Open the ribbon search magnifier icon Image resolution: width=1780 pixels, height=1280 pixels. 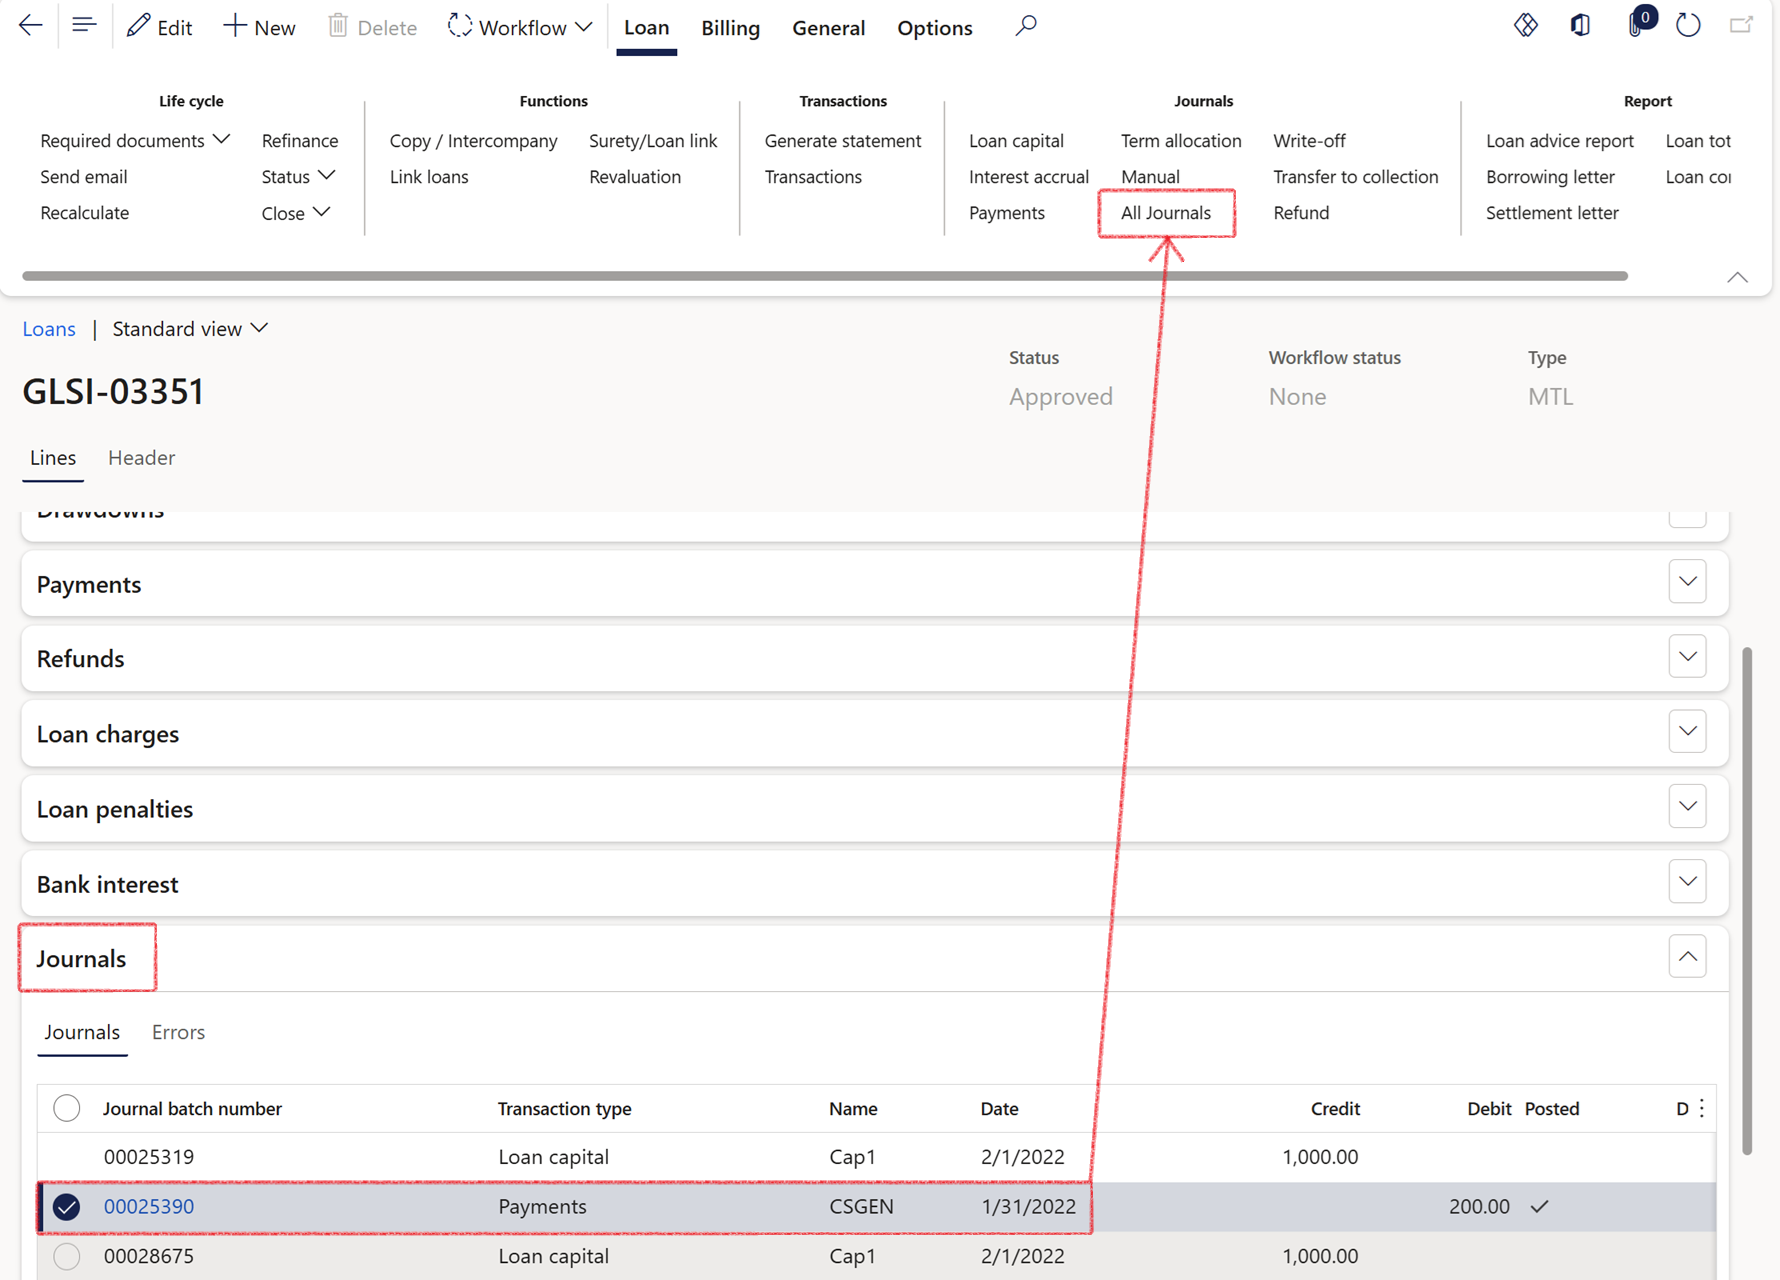click(1025, 26)
